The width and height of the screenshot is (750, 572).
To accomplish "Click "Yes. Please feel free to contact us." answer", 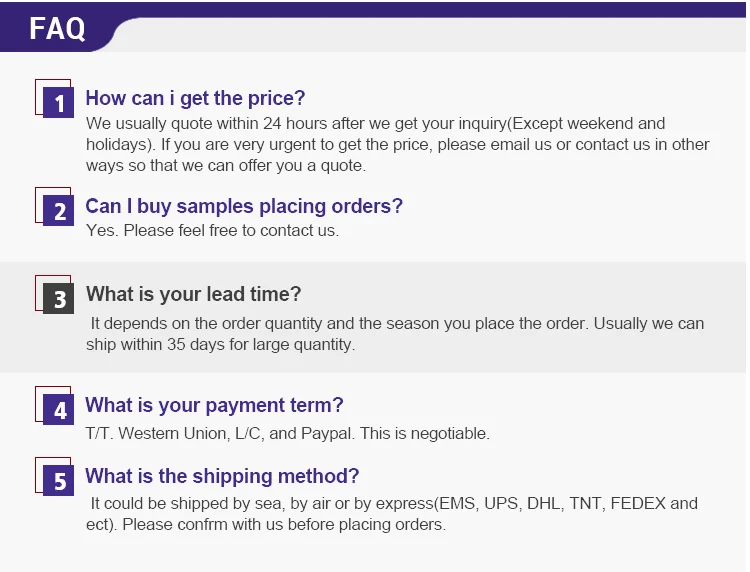I will coord(212,230).
